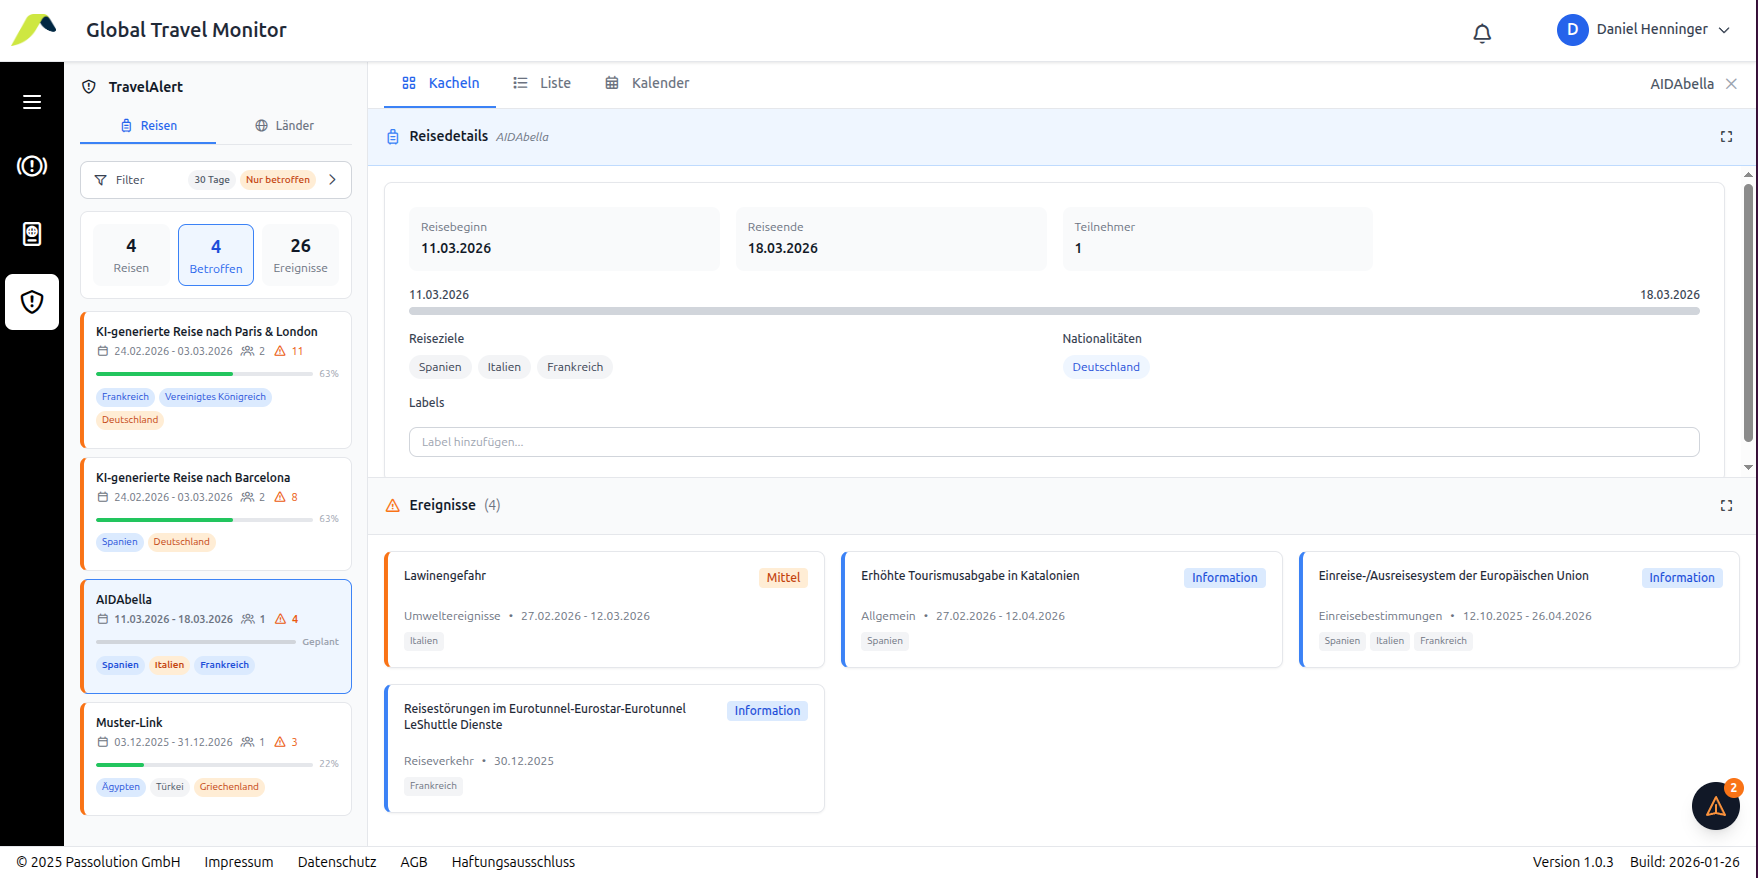Select the shield TravelAlert sidebar icon

tap(32, 302)
